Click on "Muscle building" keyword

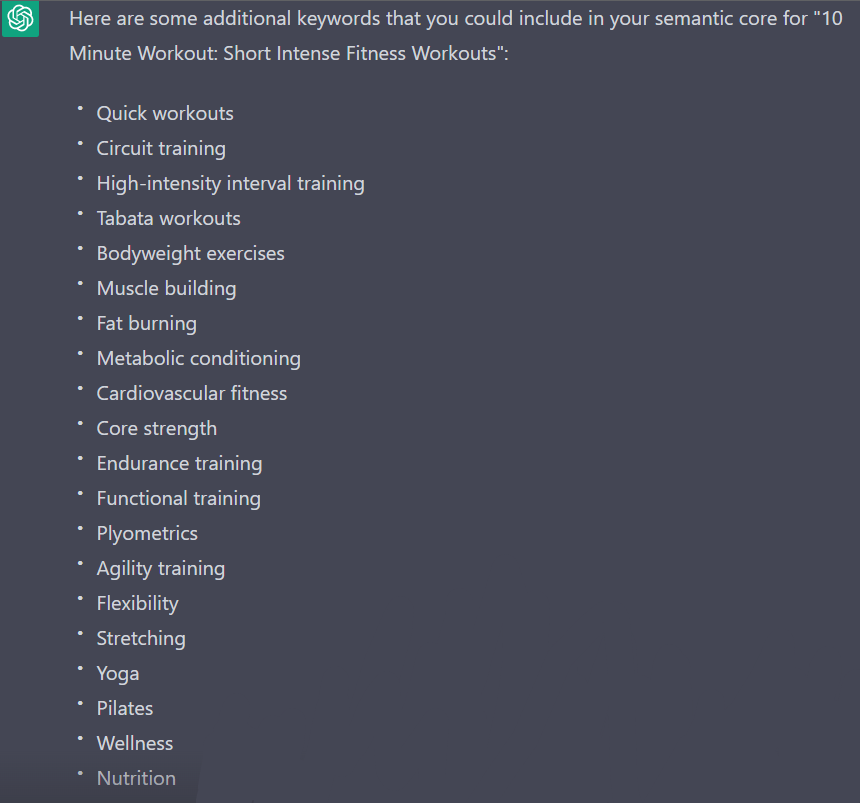166,289
